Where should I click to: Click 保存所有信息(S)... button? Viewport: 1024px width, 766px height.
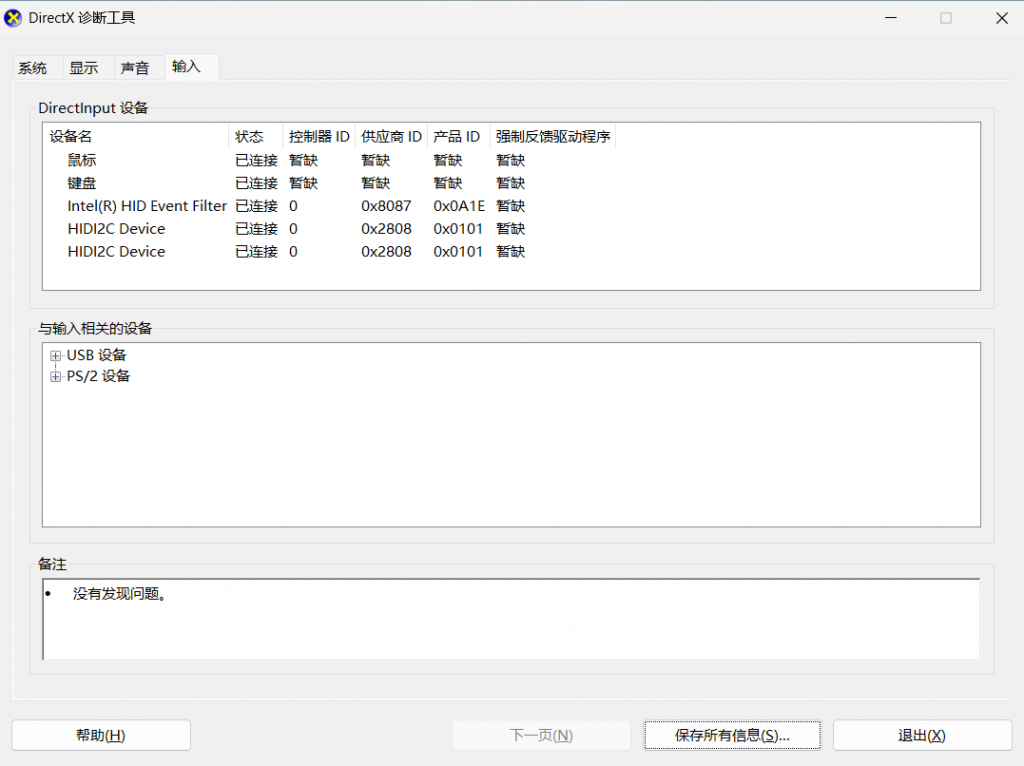pos(732,735)
